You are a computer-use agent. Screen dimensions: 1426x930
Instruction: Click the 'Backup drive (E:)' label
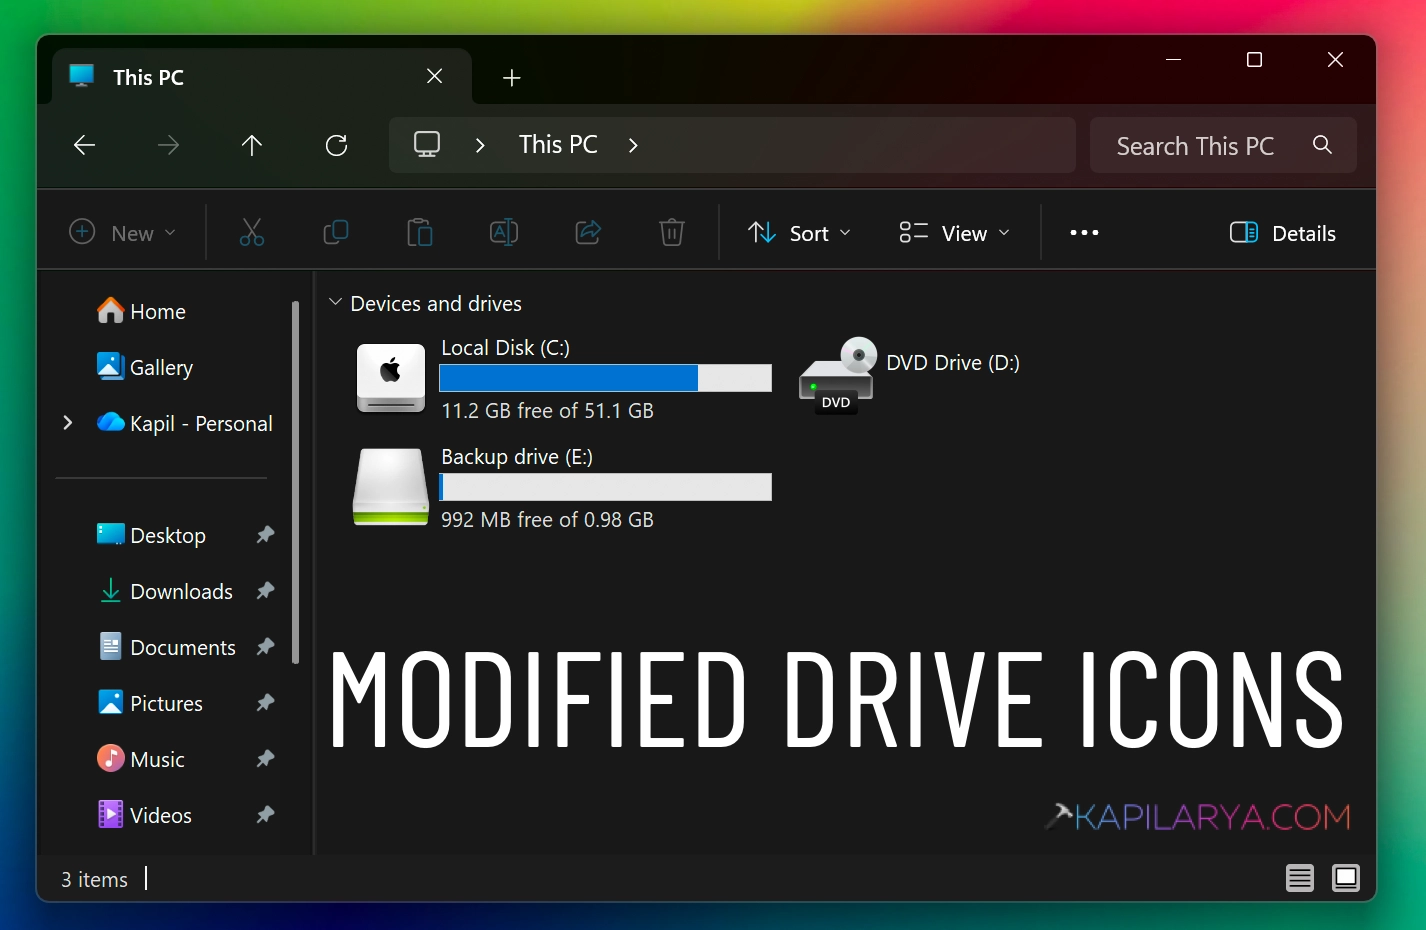517,457
